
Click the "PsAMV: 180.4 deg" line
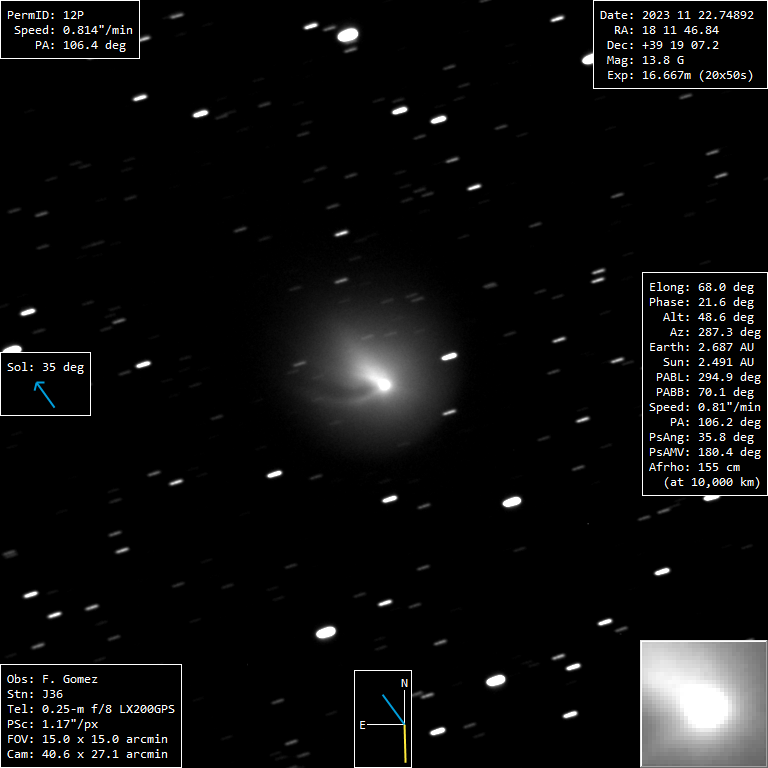[705, 452]
